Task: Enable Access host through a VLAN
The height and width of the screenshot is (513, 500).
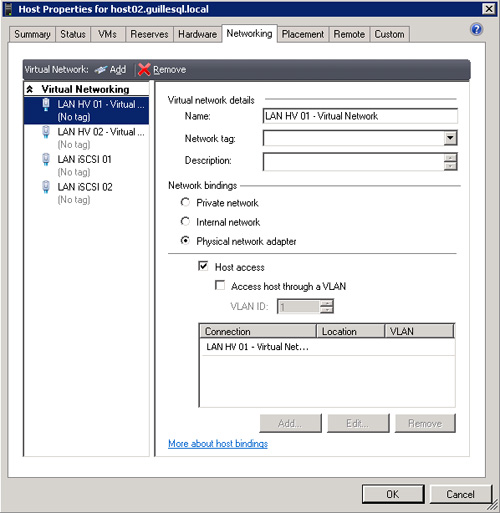Action: (220, 285)
